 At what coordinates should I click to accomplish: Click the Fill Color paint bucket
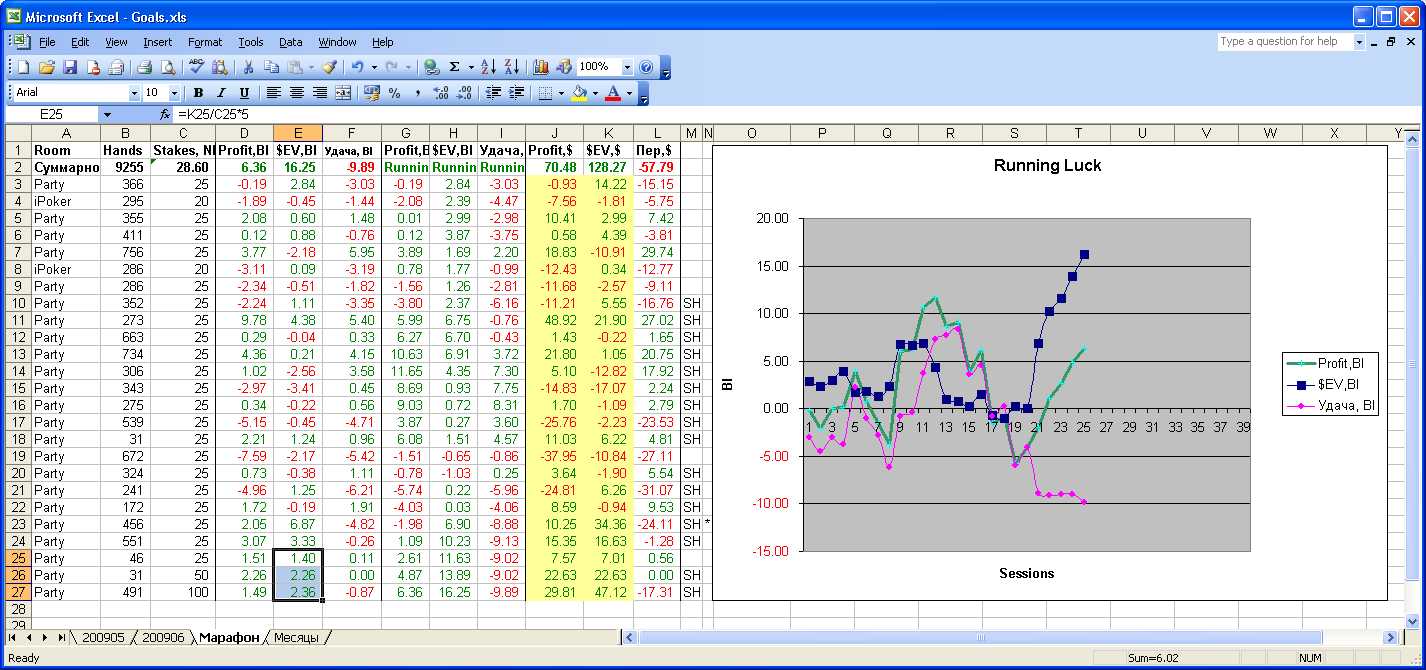pyautogui.click(x=578, y=93)
